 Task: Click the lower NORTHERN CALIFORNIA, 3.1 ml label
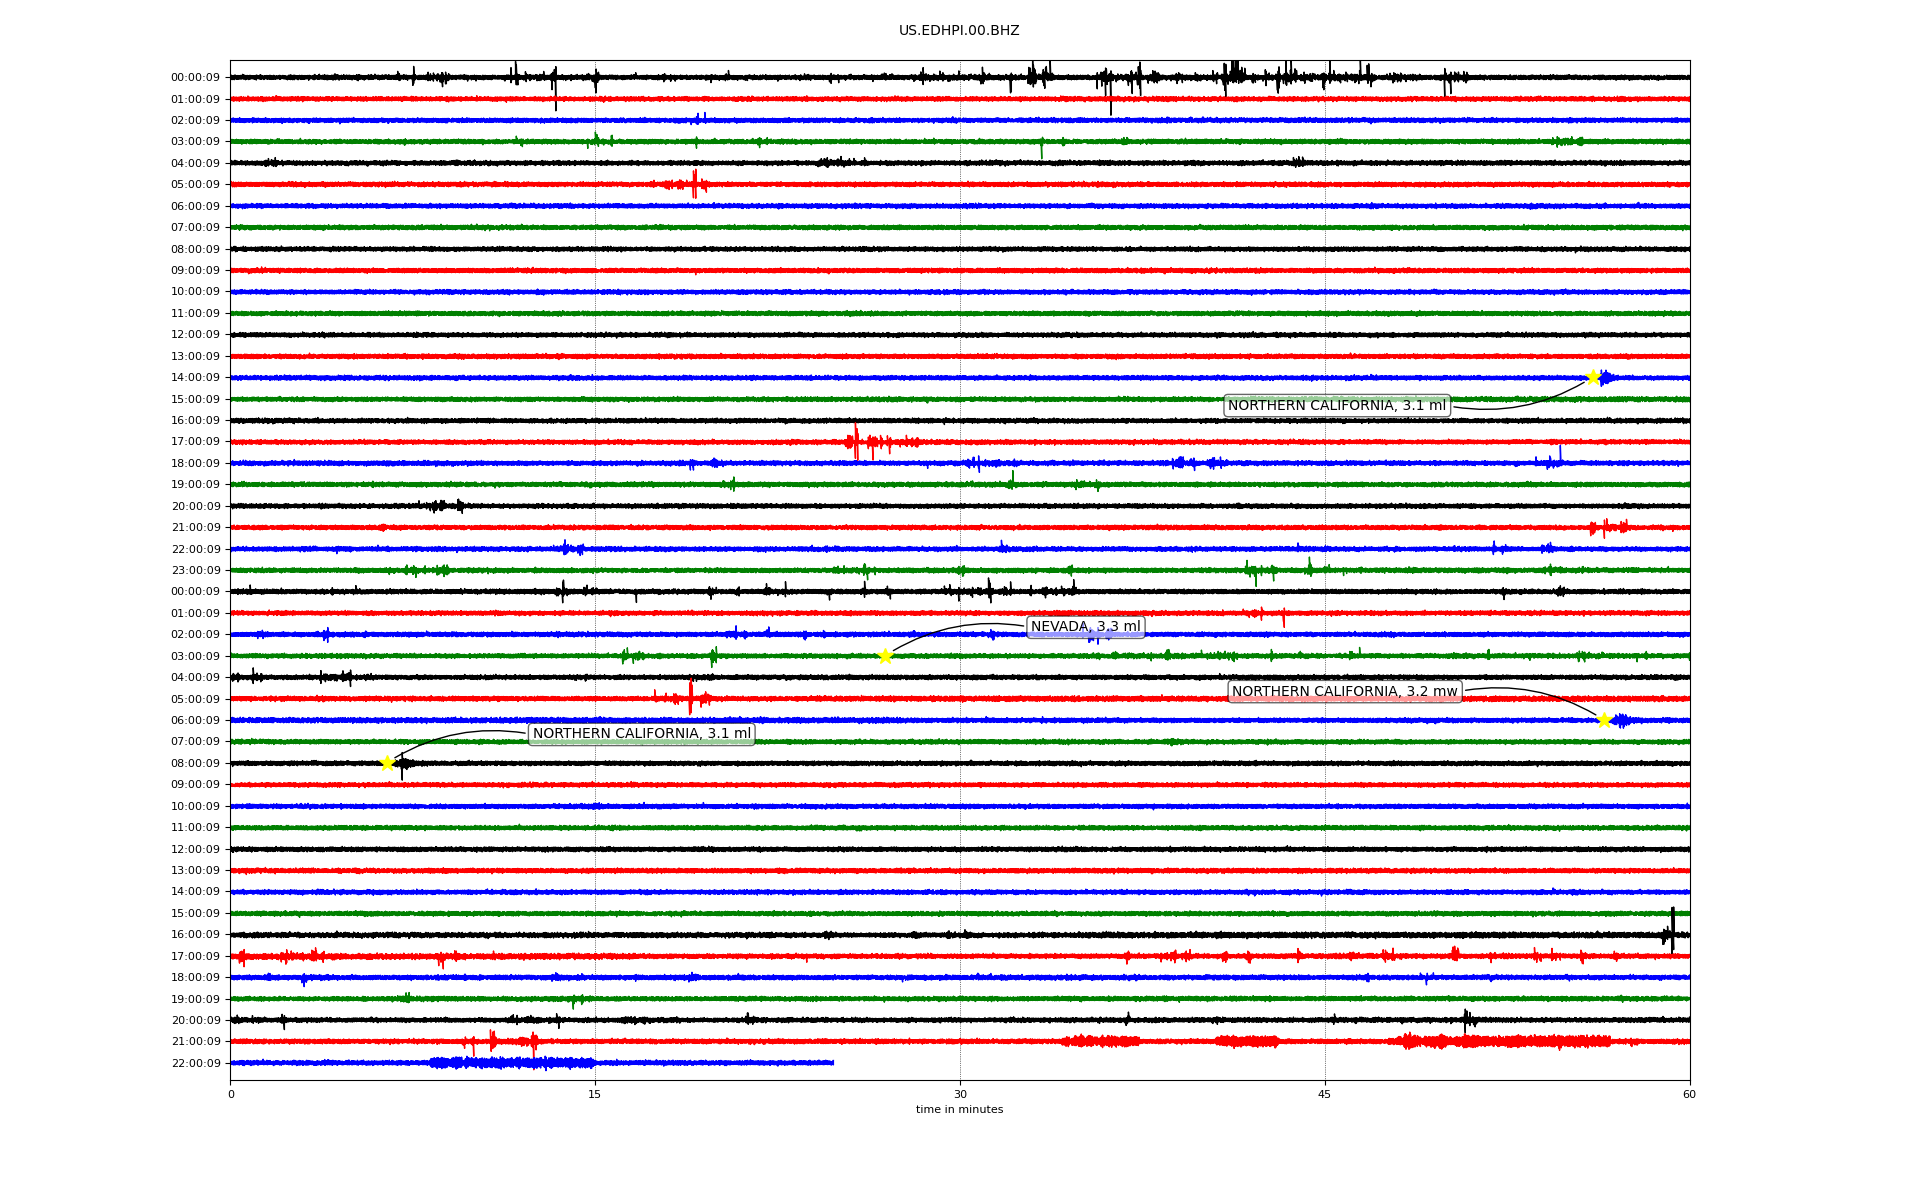coord(641,734)
